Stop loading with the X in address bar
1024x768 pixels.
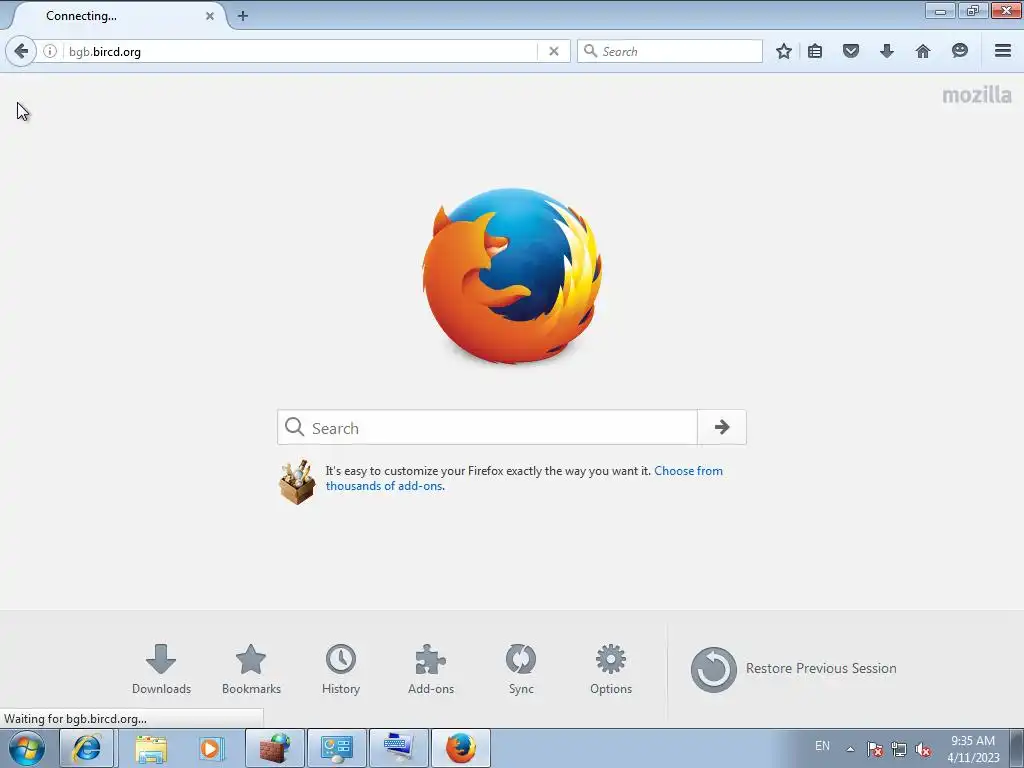(x=554, y=51)
